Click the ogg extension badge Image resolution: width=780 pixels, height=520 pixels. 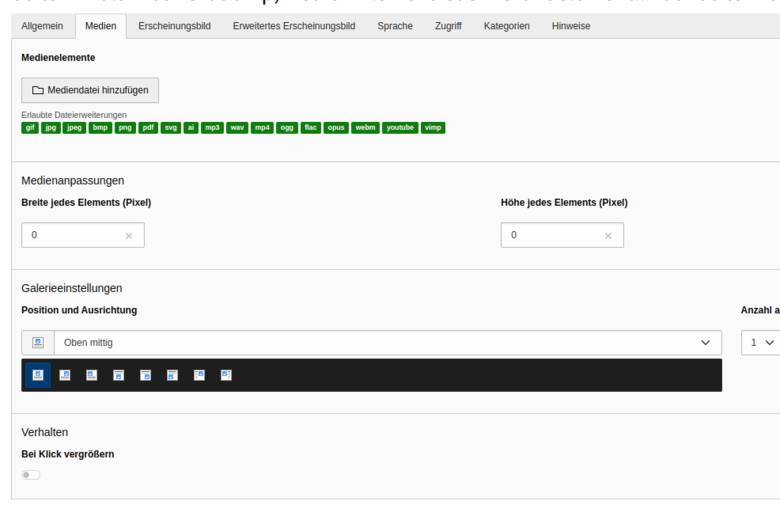click(x=287, y=128)
